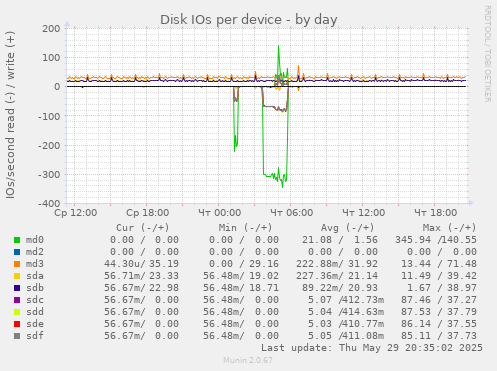Viewport: 497px width, 371px height.
Task: Click the 'Munin 2.0.67' footer text
Action: coord(248,360)
